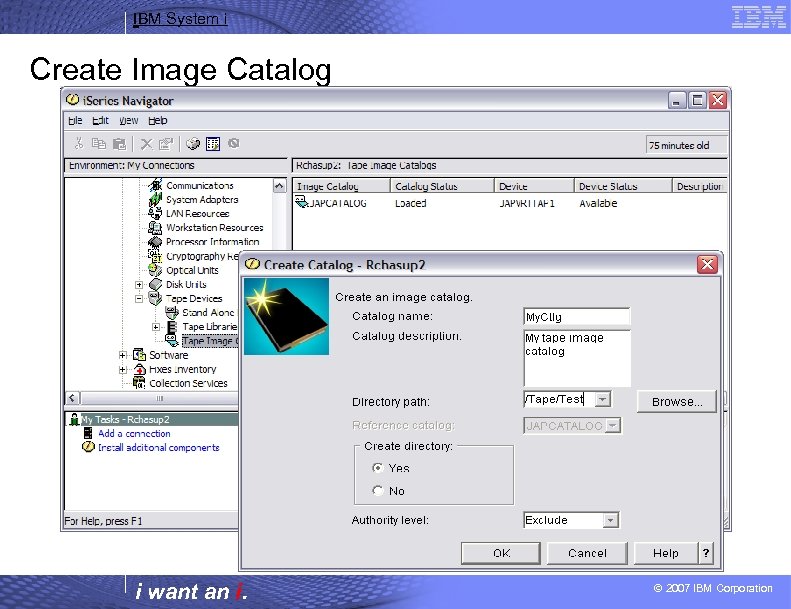Click the Delete X toolbar icon
Screen dimensions: 791x609
click(146, 144)
